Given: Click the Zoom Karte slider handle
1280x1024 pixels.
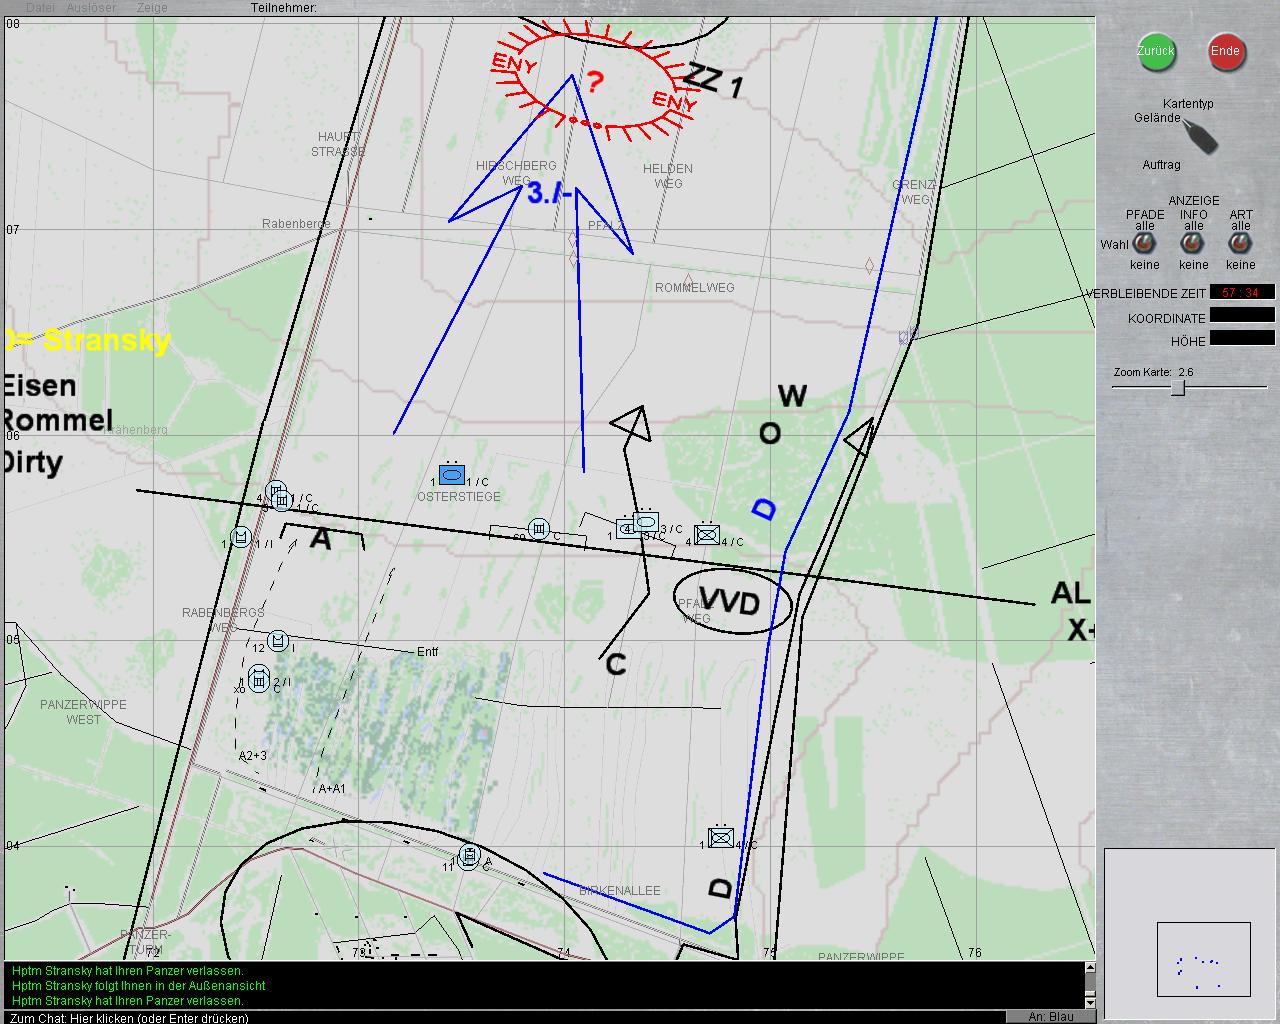Looking at the screenshot, I should click(1178, 387).
